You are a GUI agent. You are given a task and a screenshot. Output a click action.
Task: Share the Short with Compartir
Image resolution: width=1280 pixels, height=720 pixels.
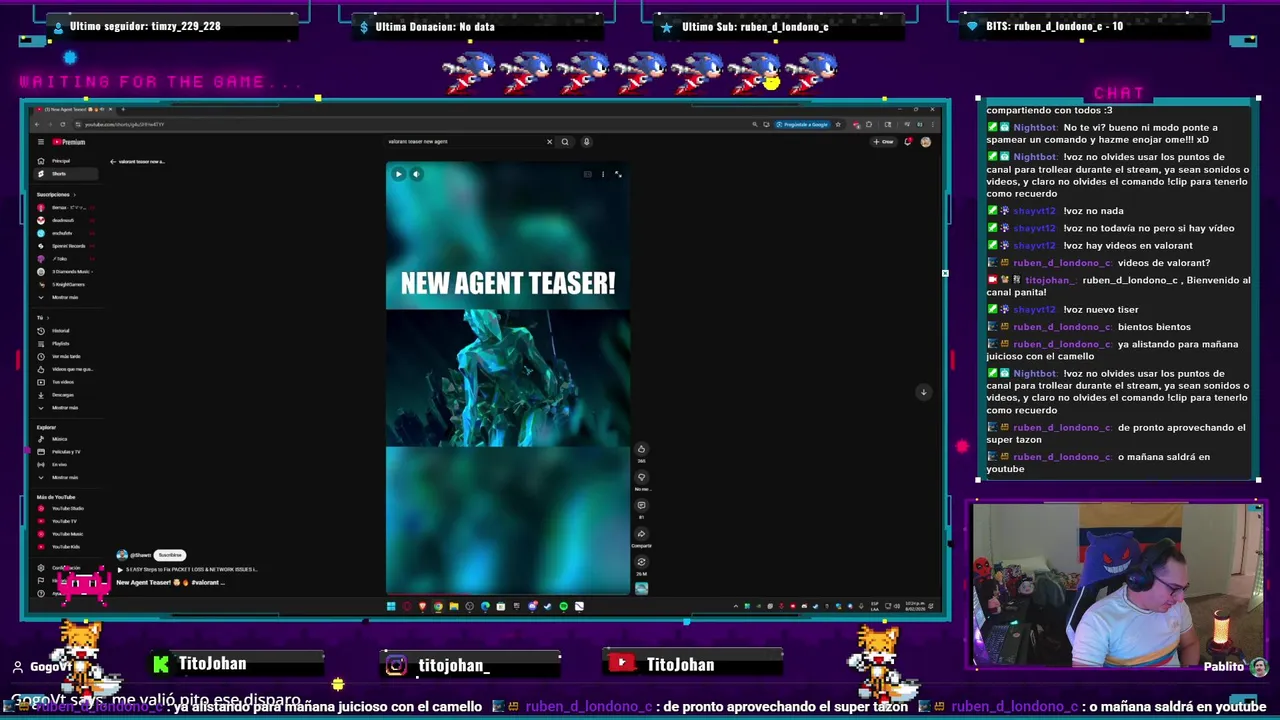point(641,533)
